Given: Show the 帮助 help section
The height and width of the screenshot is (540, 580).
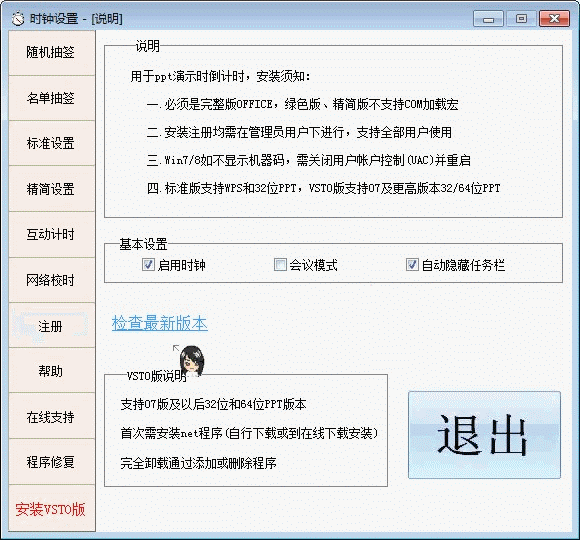Looking at the screenshot, I should coord(51,371).
